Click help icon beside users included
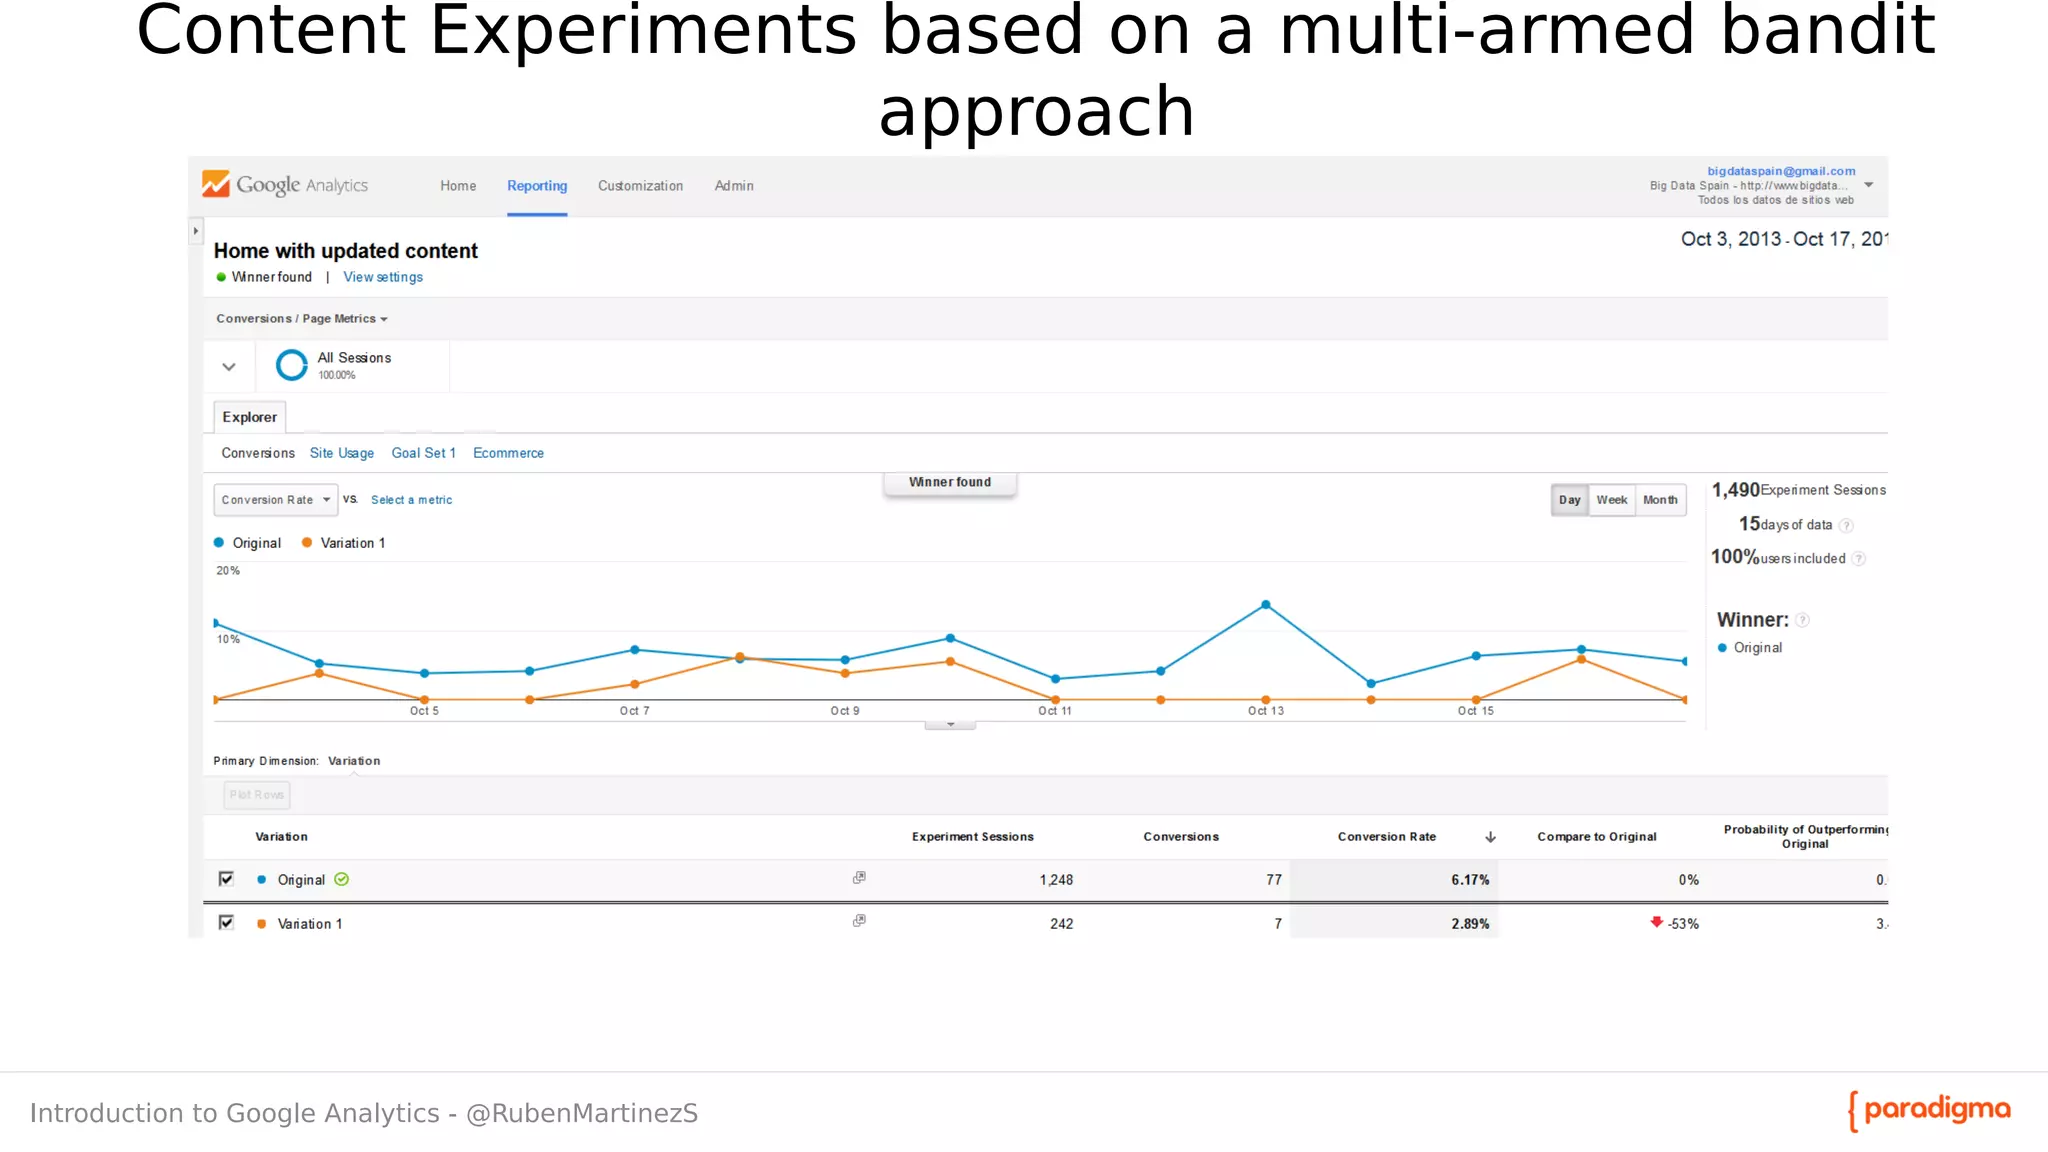 click(x=1858, y=559)
